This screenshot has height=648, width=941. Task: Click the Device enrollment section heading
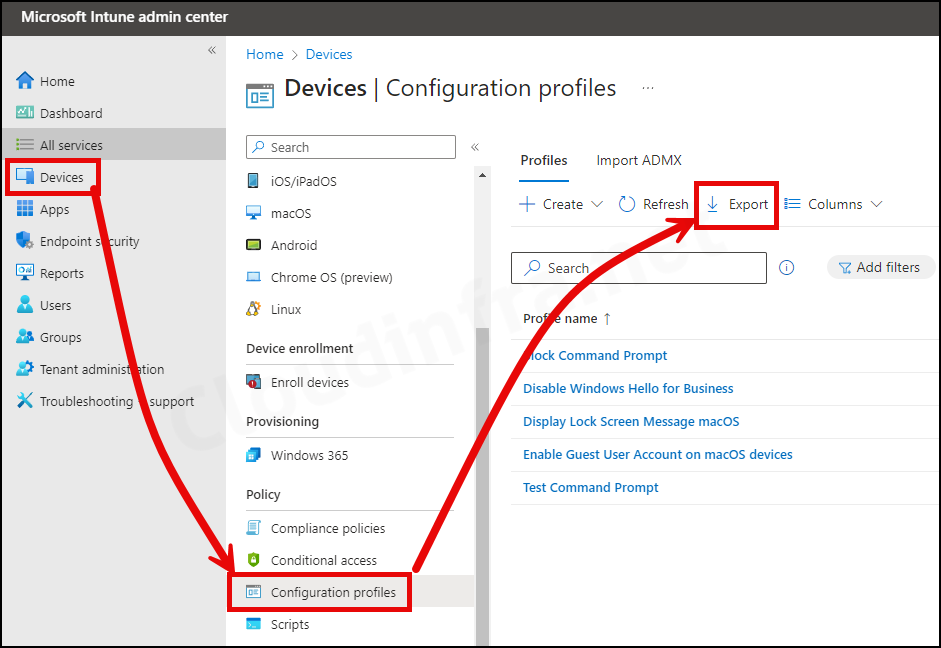[x=299, y=348]
